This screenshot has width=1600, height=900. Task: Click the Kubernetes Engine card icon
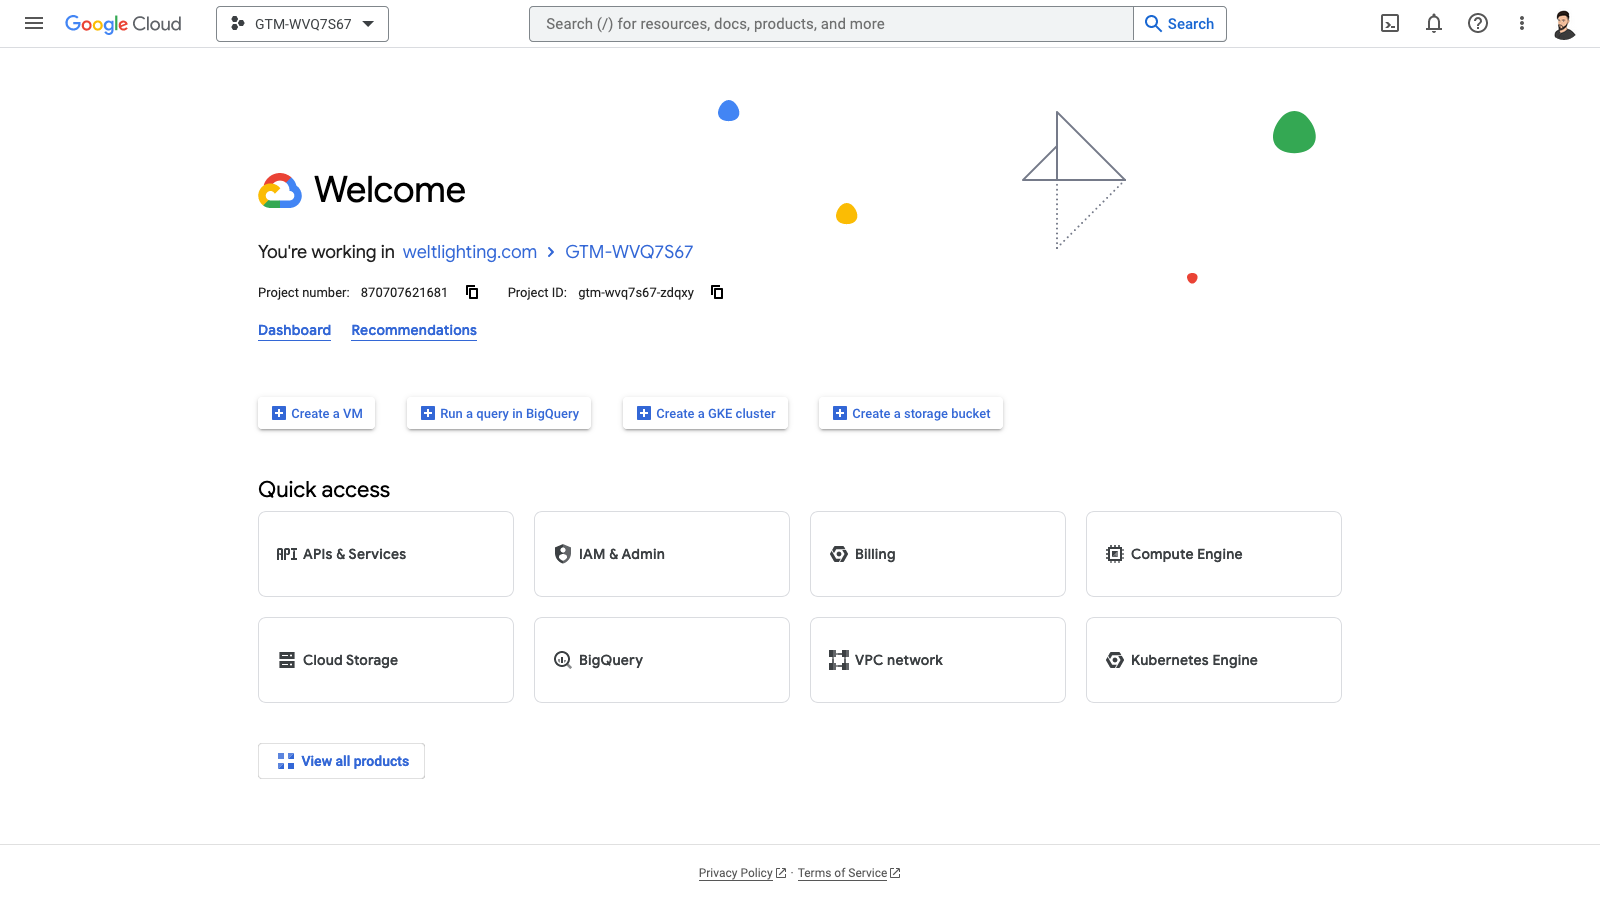tap(1115, 660)
